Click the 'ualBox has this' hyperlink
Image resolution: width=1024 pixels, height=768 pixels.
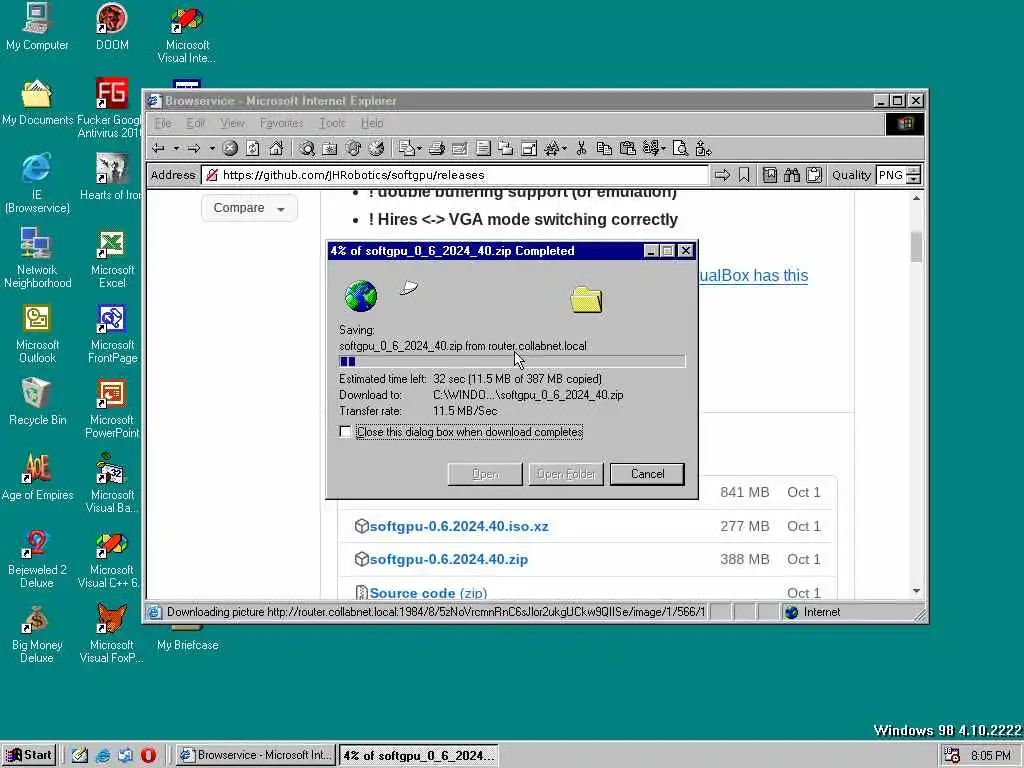[754, 276]
